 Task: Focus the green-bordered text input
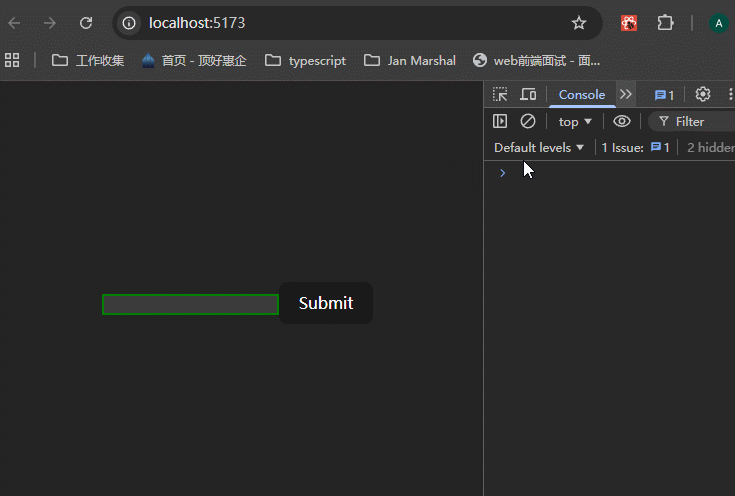(x=190, y=304)
